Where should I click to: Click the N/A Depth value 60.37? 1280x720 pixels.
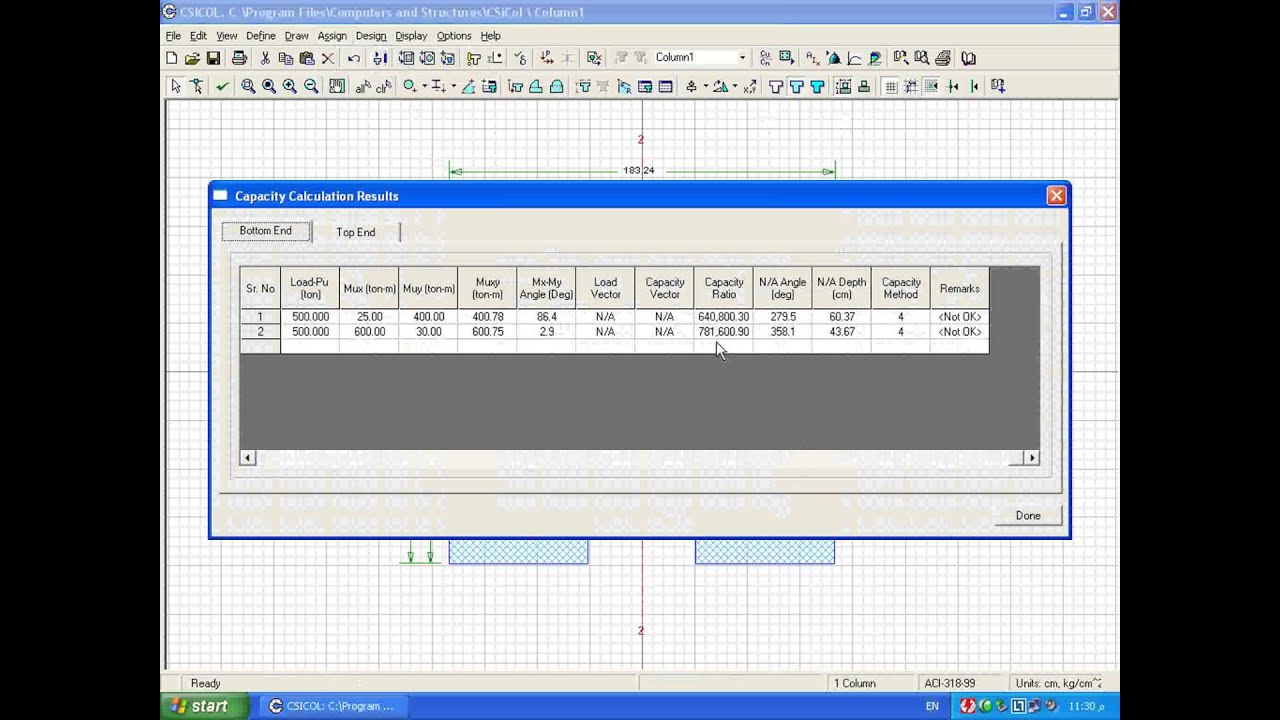coord(842,317)
